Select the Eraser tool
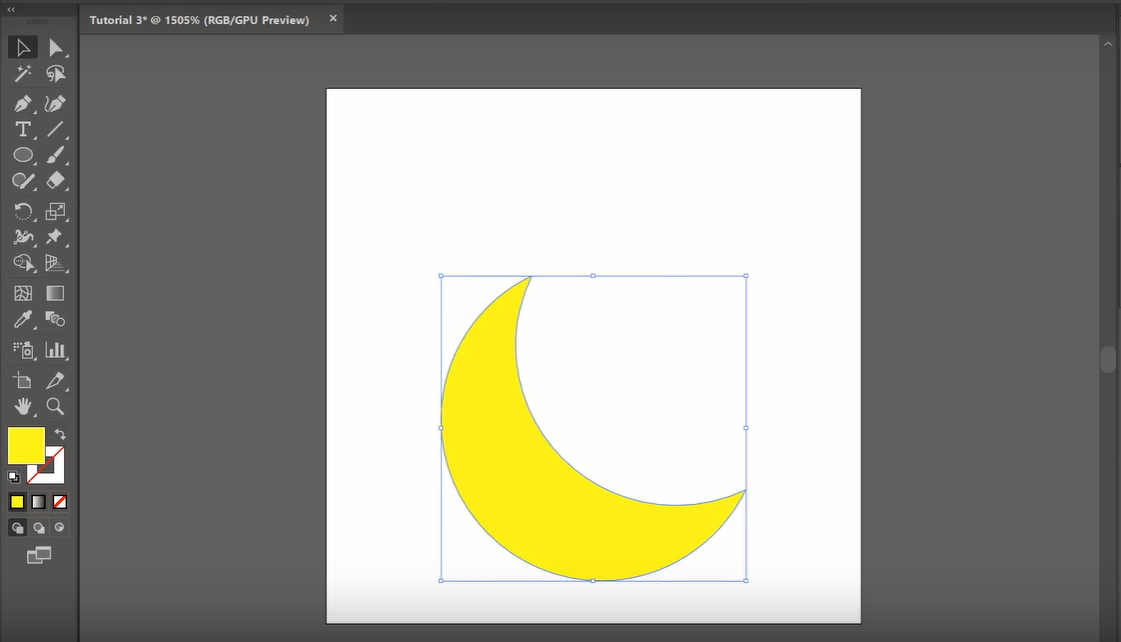 56,181
